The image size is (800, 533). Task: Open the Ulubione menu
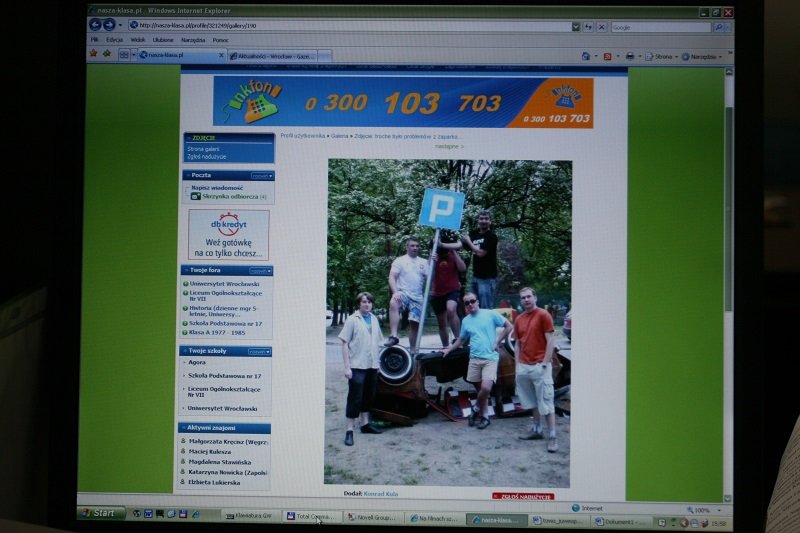tap(162, 40)
